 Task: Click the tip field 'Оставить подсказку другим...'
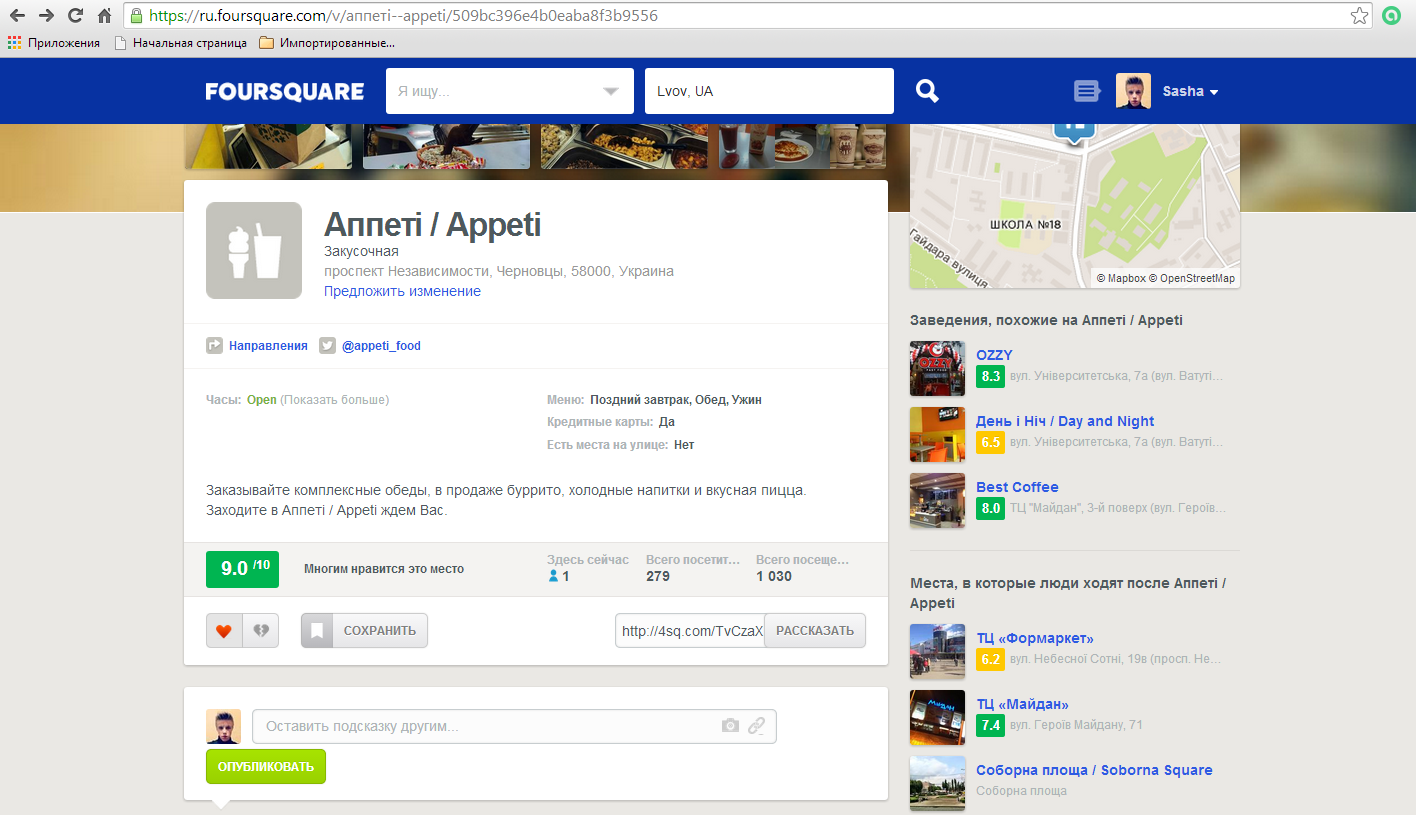[x=514, y=726]
